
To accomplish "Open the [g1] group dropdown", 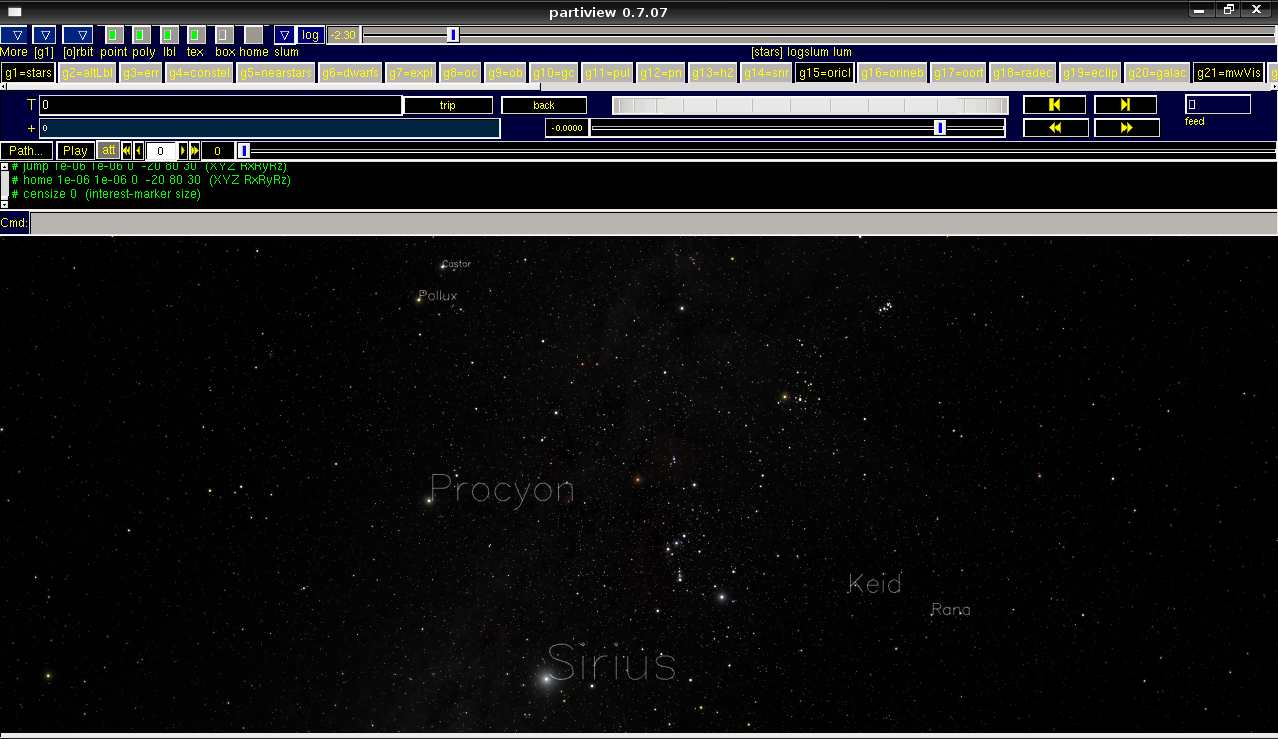I will pyautogui.click(x=44, y=35).
